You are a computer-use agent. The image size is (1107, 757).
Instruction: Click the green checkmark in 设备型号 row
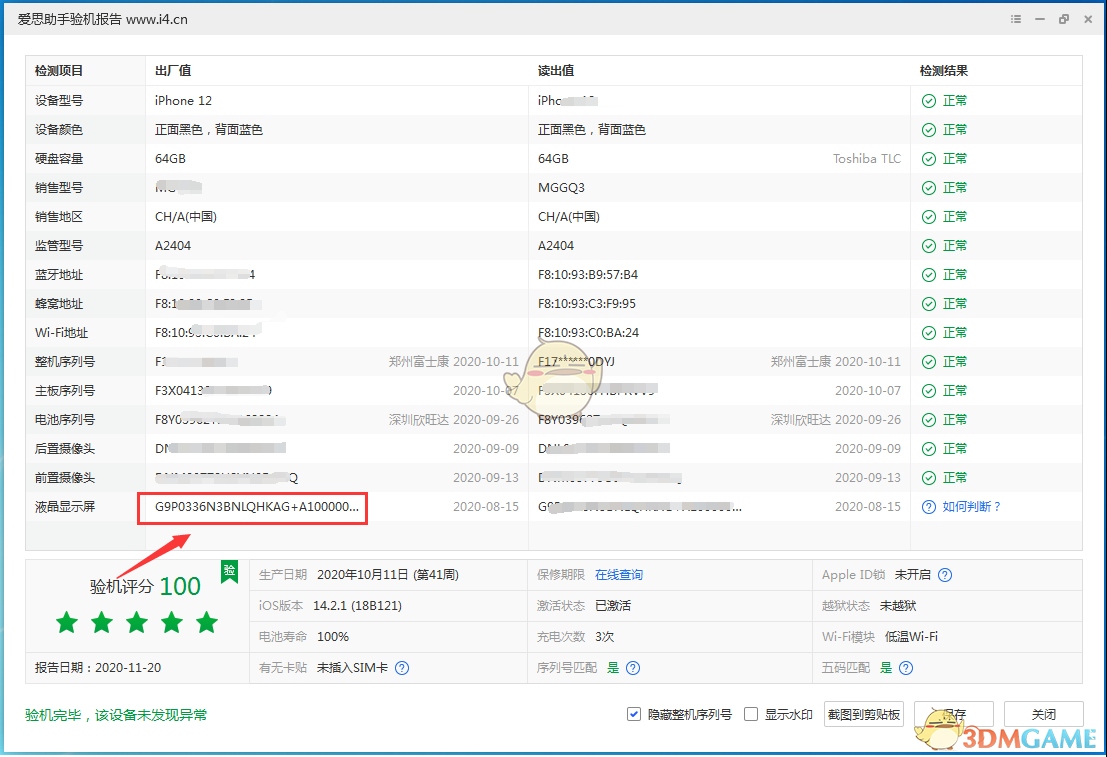929,101
